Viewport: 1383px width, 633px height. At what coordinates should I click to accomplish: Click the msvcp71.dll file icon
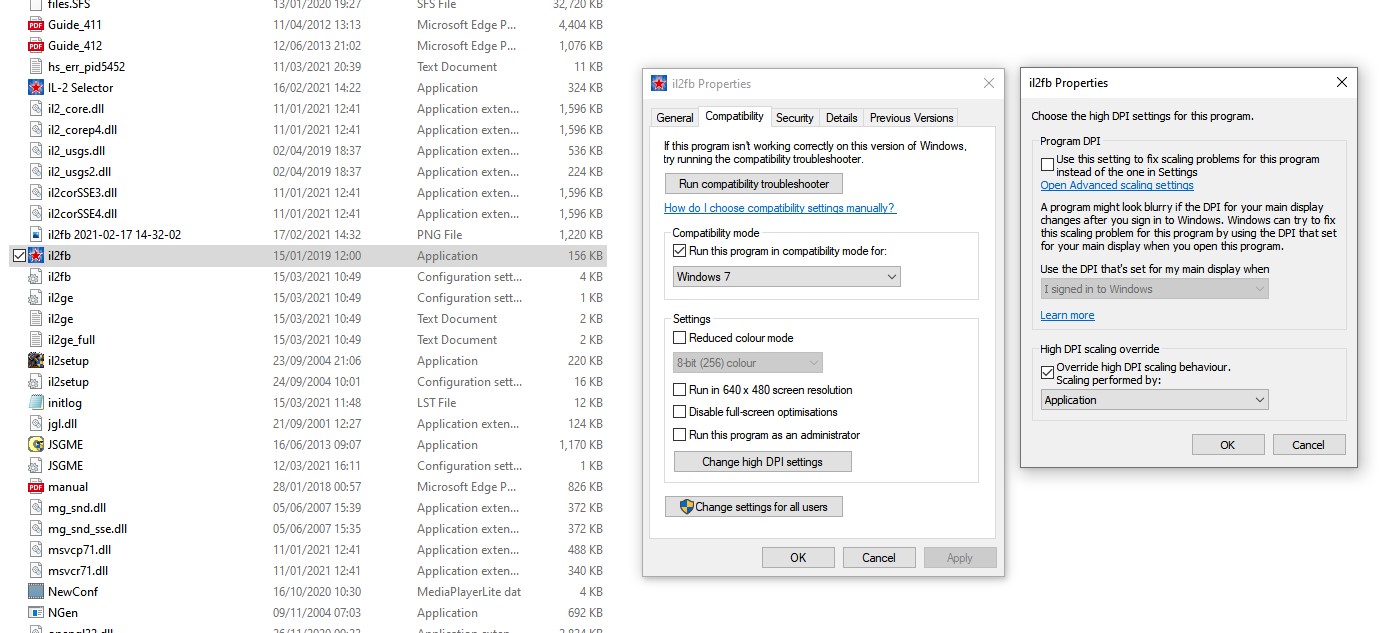click(x=36, y=549)
